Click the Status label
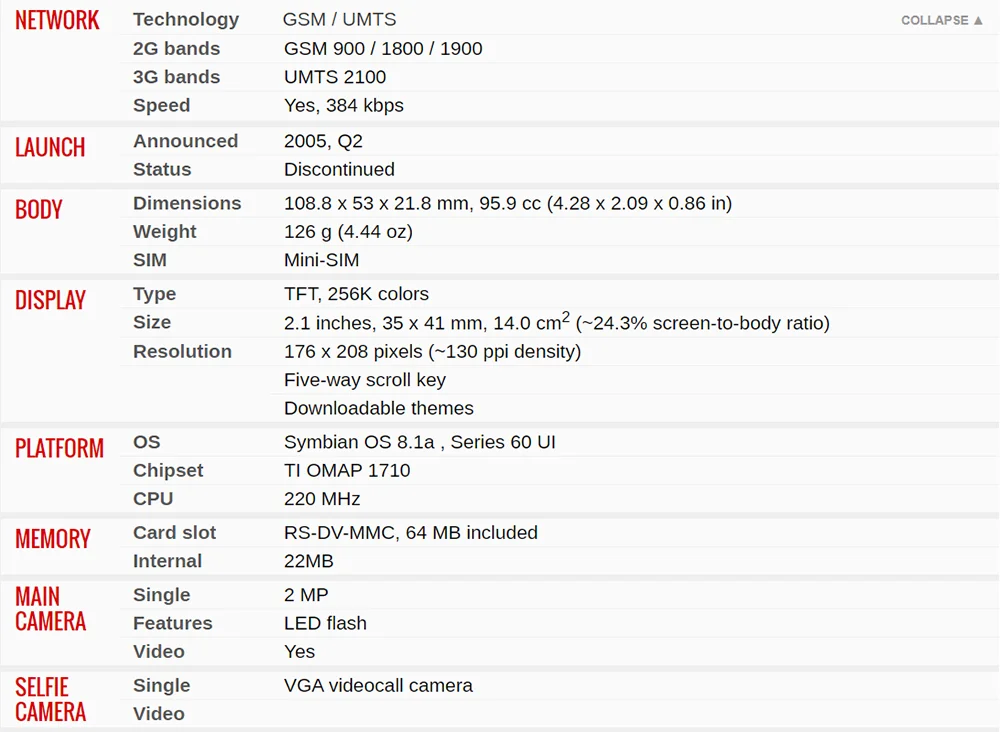 162,169
